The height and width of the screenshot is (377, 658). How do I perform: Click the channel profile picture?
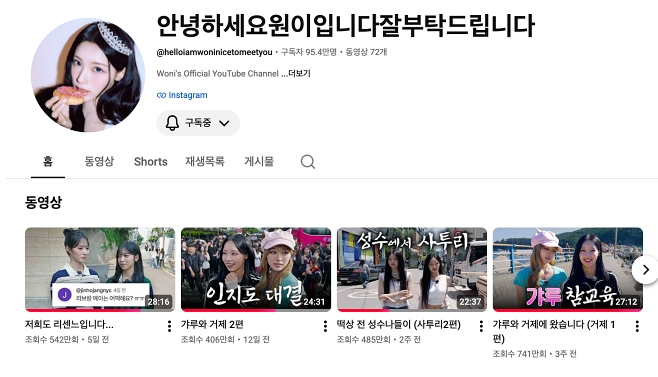click(x=88, y=75)
